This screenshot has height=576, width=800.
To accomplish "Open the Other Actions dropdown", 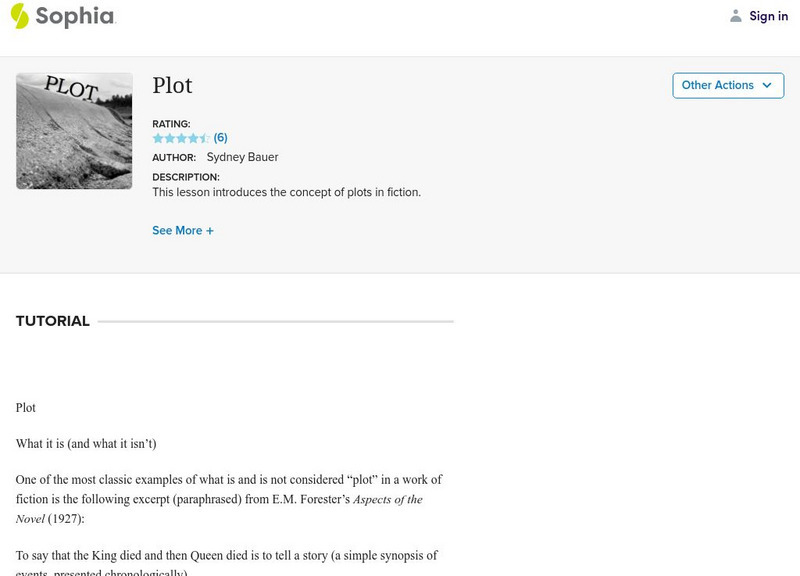I will click(x=727, y=85).
